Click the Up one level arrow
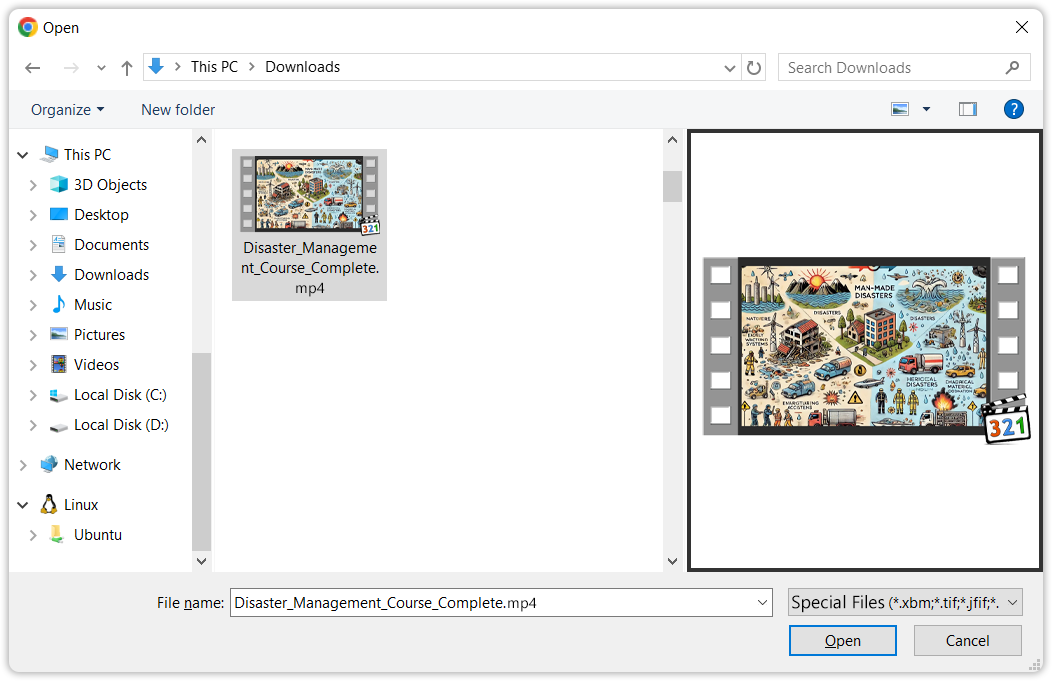 point(127,68)
